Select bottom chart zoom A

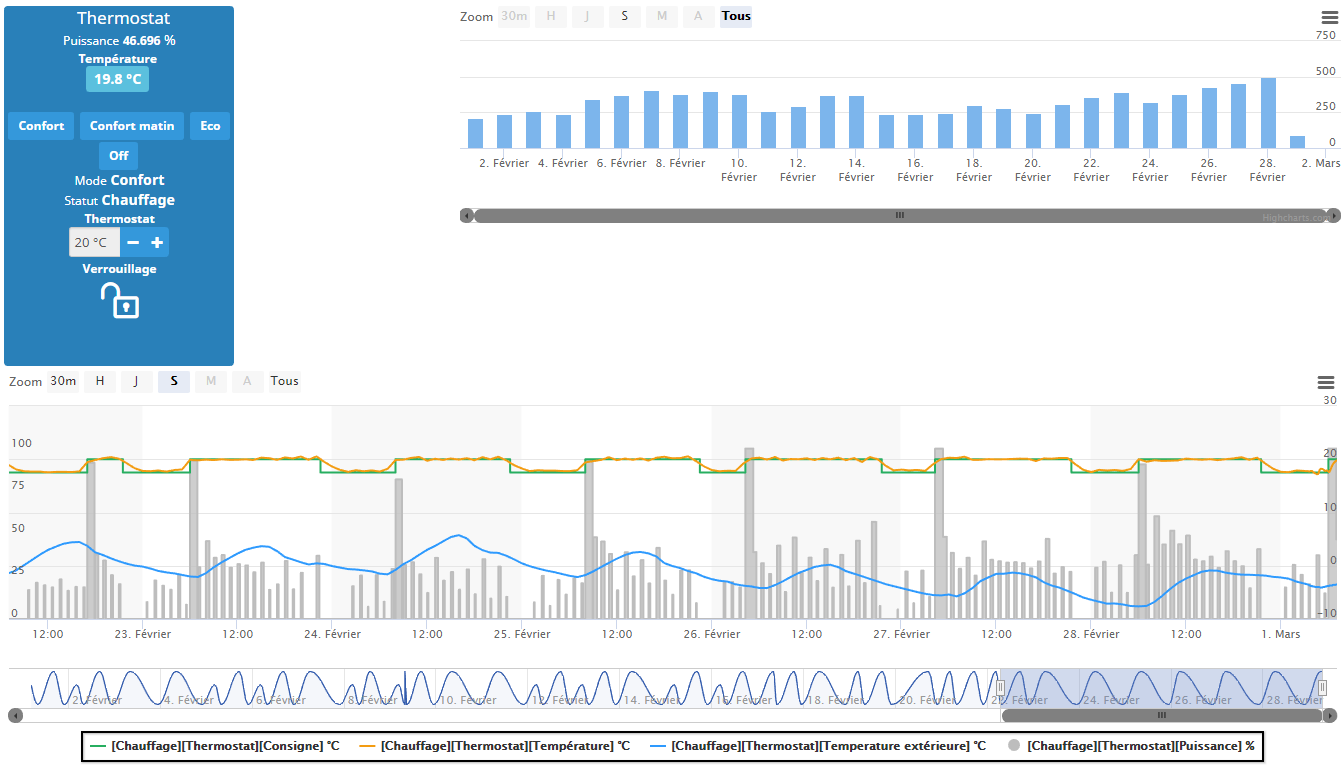pos(248,381)
